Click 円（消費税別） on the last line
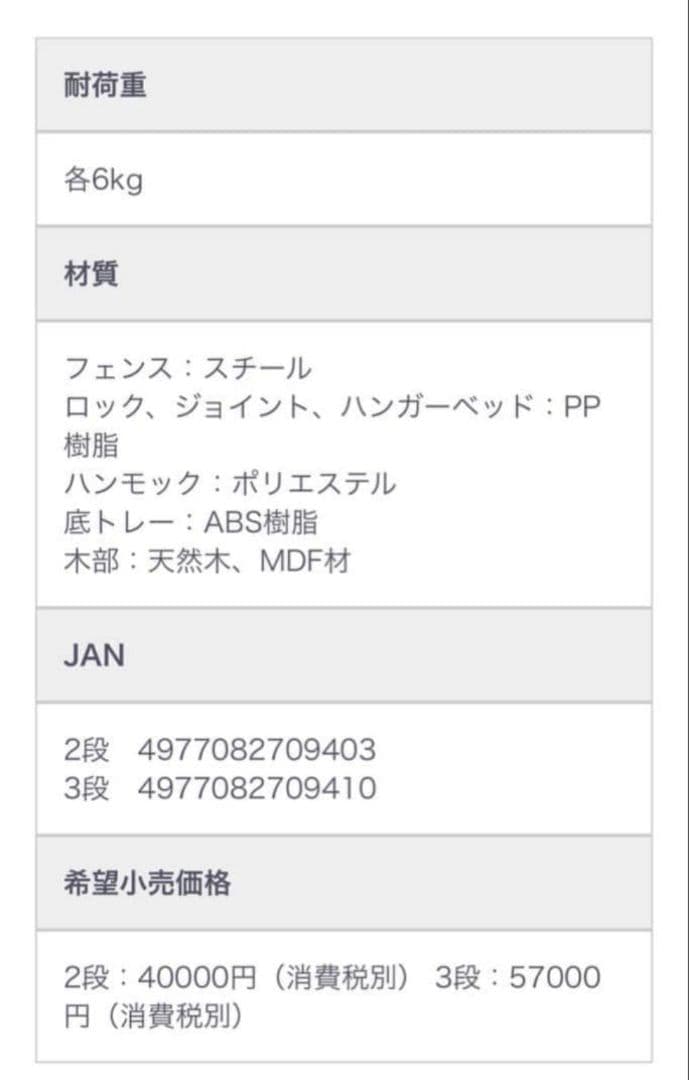Viewport: 689px width, 1080px height. (154, 1017)
